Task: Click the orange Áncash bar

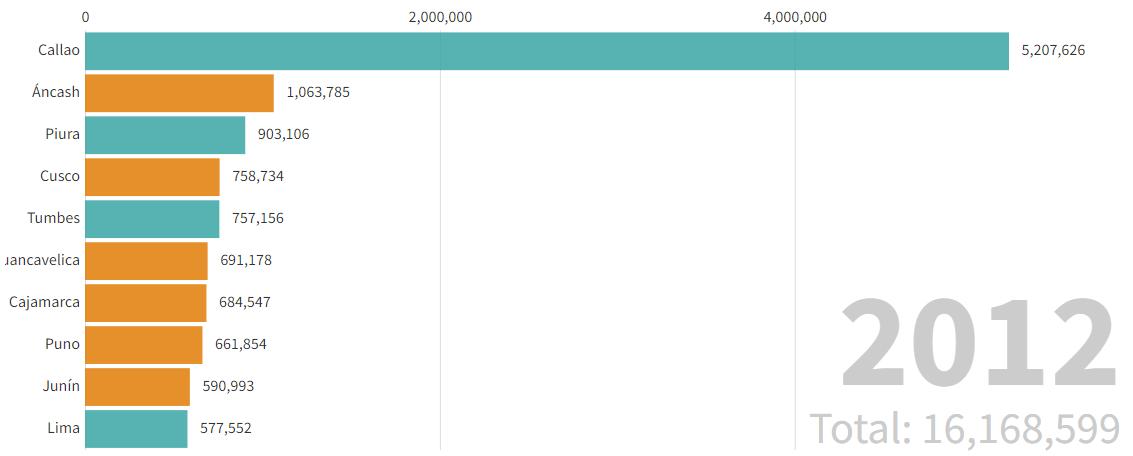Action: tap(179, 93)
